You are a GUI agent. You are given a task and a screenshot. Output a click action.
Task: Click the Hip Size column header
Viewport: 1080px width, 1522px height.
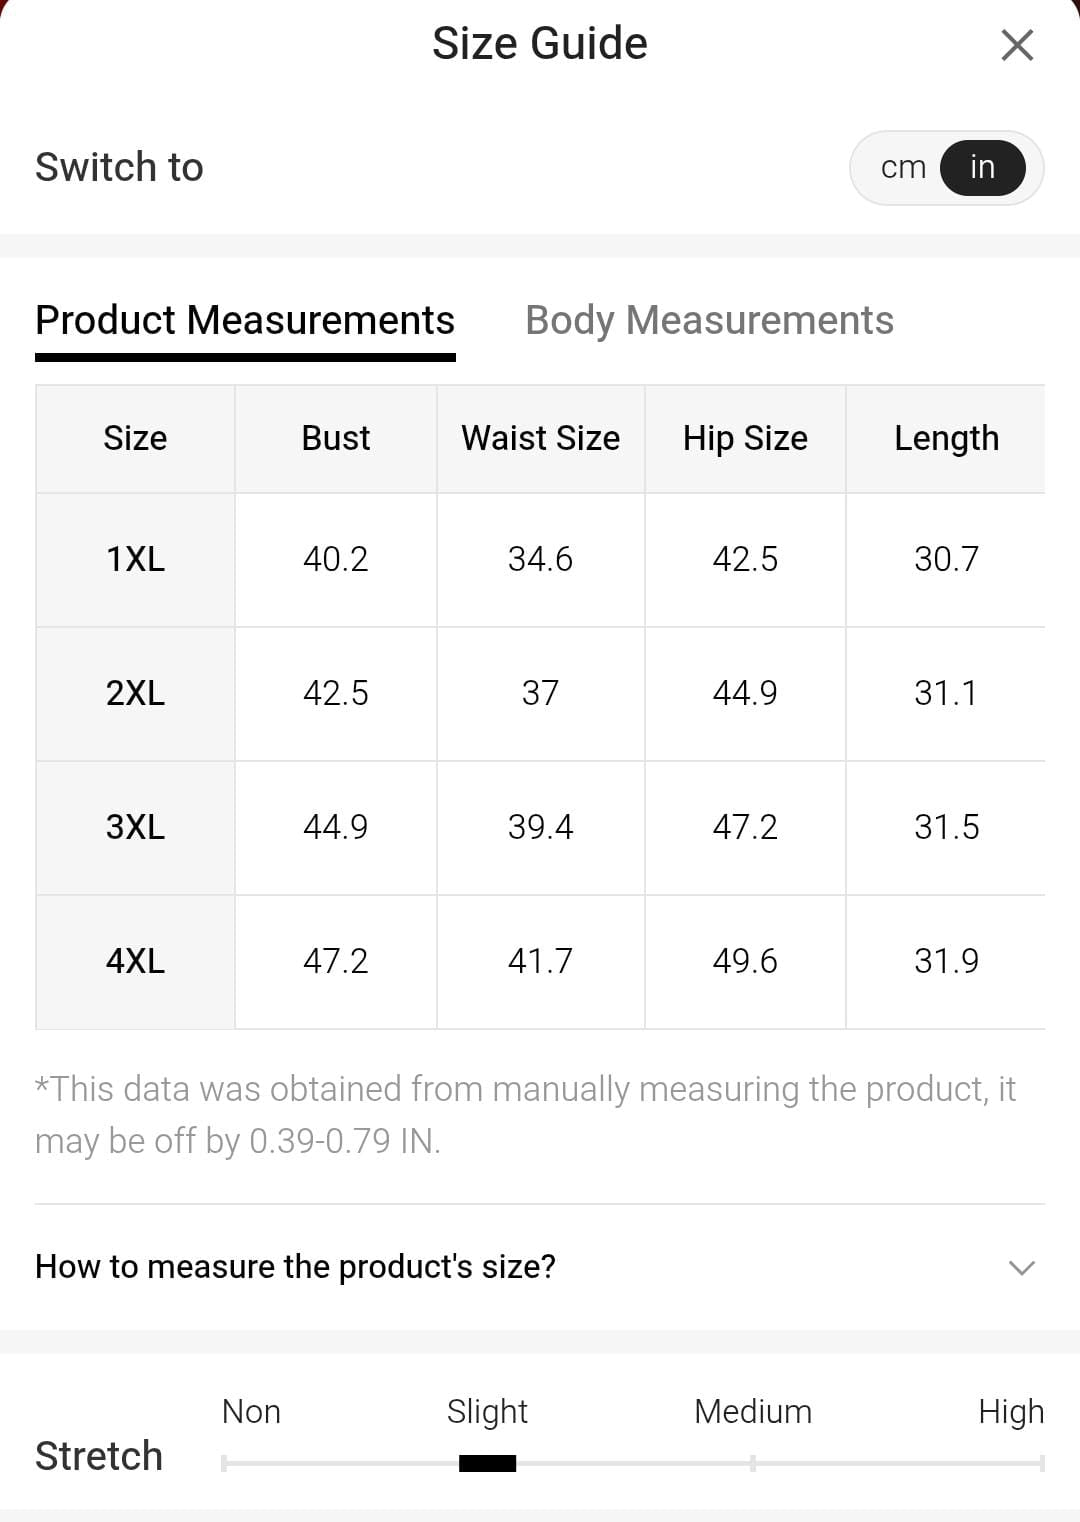click(745, 439)
